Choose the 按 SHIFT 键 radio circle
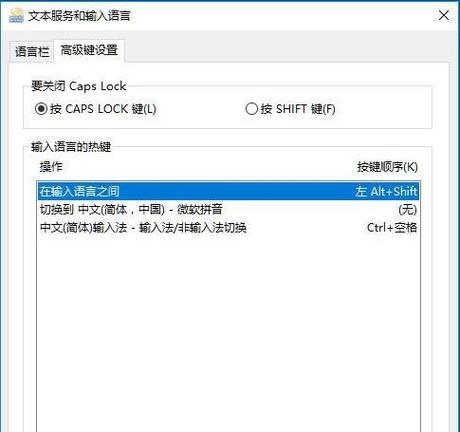Screen dimensions: 460x432 (251, 109)
